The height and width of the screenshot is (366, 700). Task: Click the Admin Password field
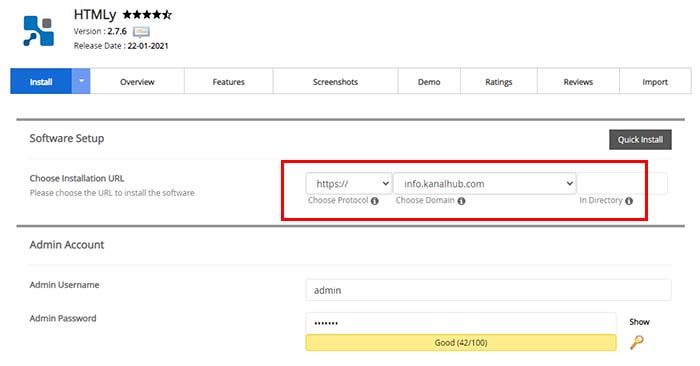pos(461,323)
